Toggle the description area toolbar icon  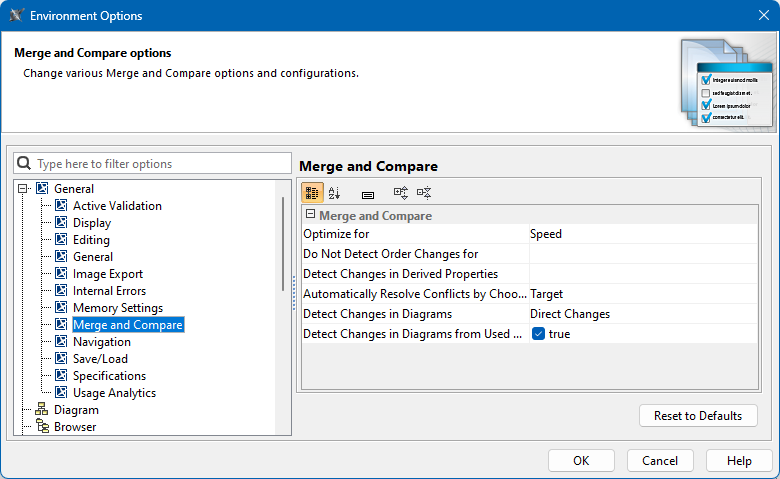[368, 193]
